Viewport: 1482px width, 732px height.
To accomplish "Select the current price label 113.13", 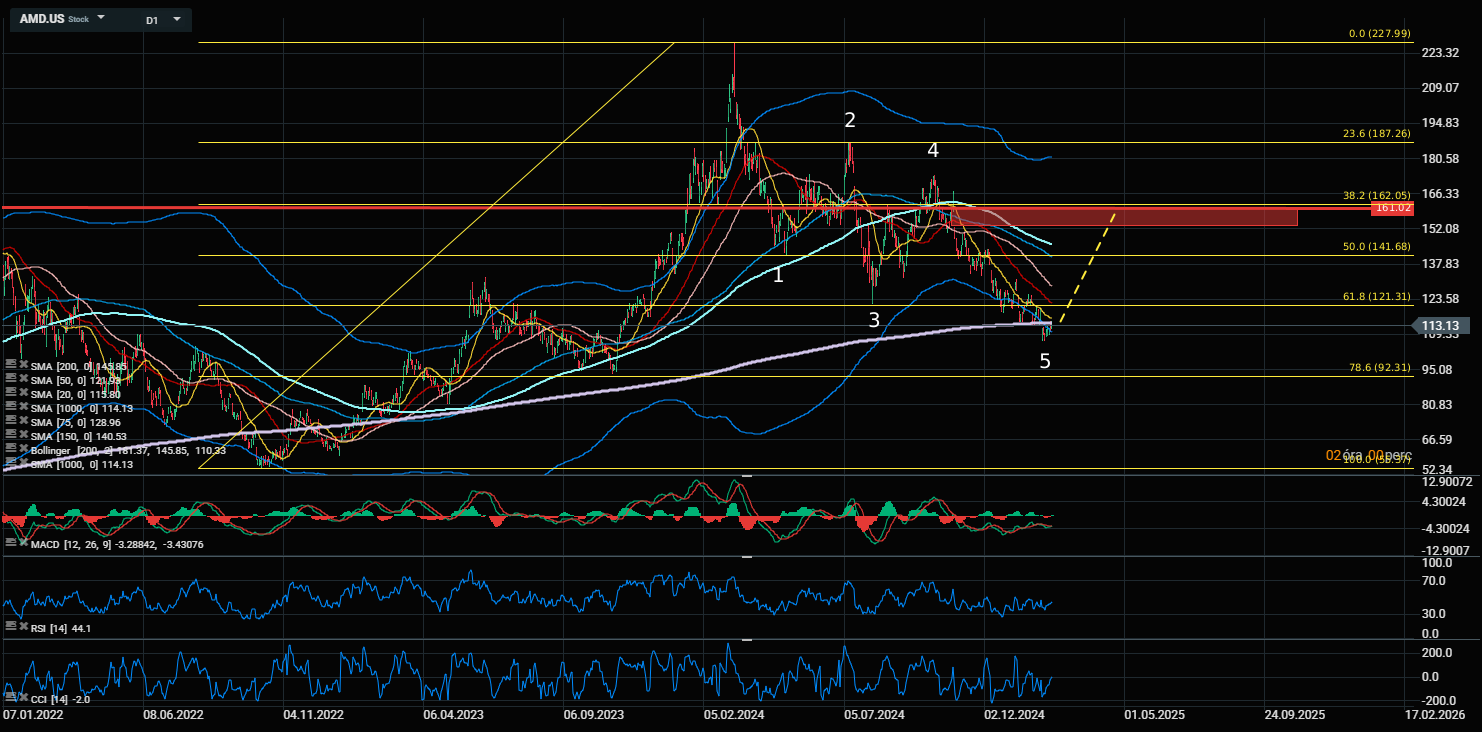I will click(x=1439, y=325).
